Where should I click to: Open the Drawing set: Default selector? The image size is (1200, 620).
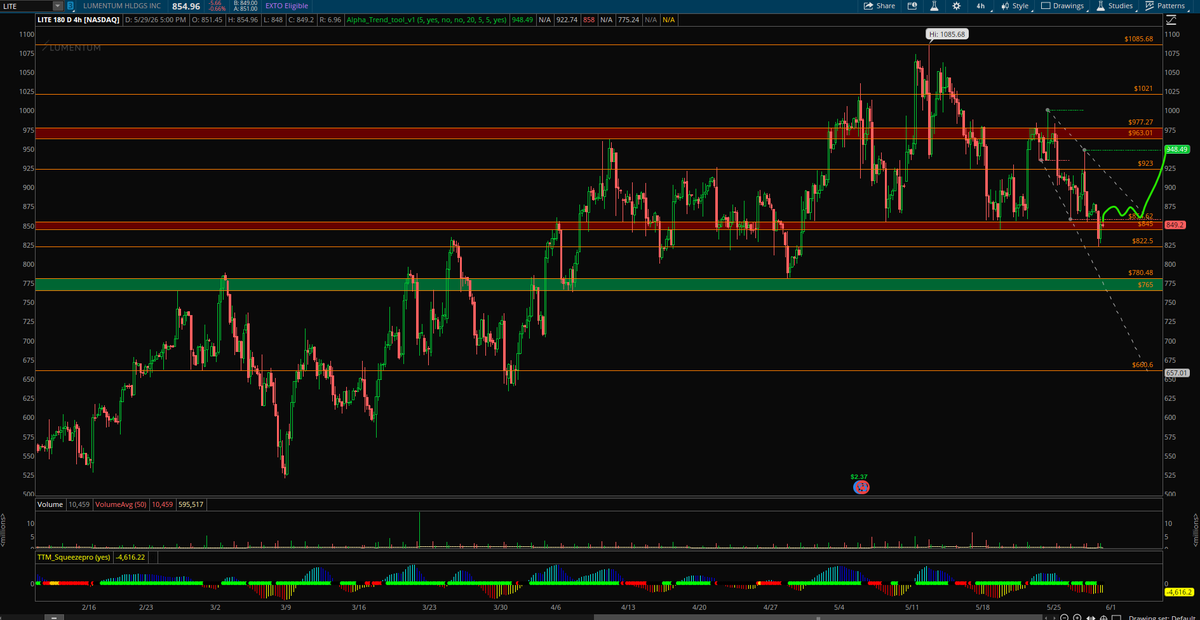(x=1162, y=617)
